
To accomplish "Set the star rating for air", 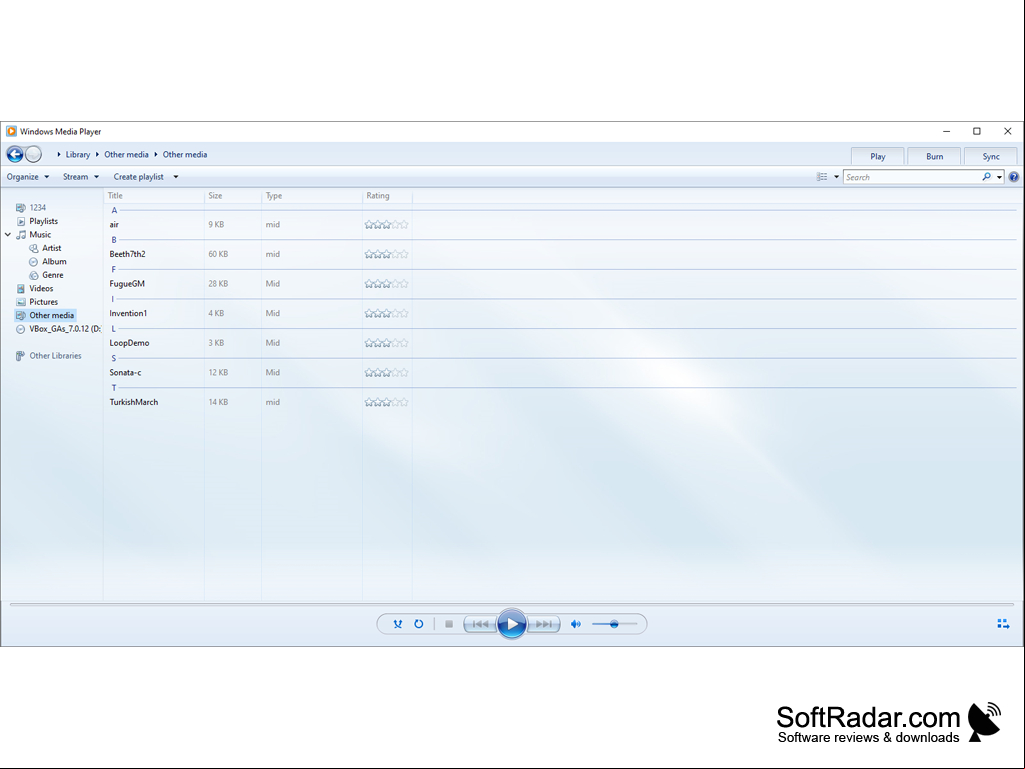I will click(386, 224).
